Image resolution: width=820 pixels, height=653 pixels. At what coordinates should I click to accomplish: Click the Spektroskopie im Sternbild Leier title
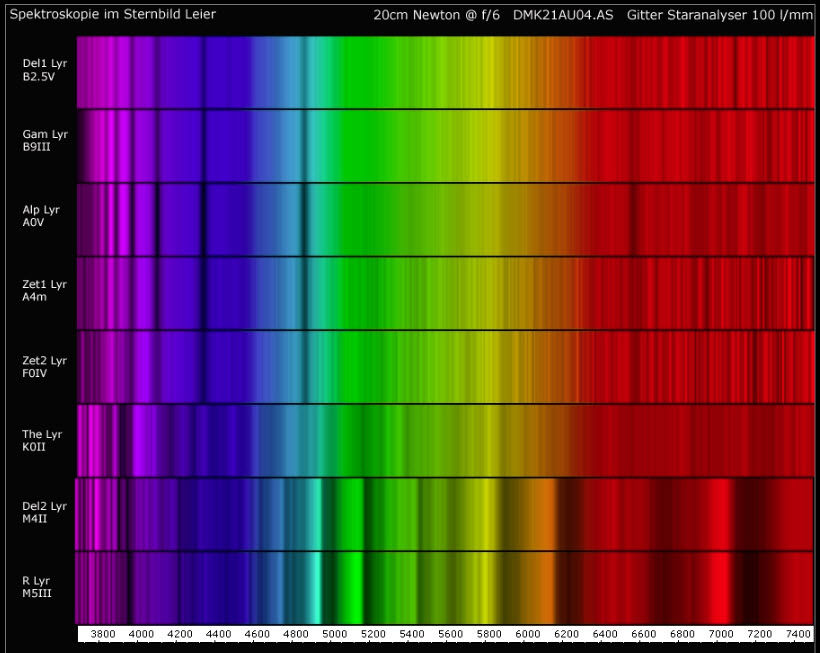(x=111, y=14)
